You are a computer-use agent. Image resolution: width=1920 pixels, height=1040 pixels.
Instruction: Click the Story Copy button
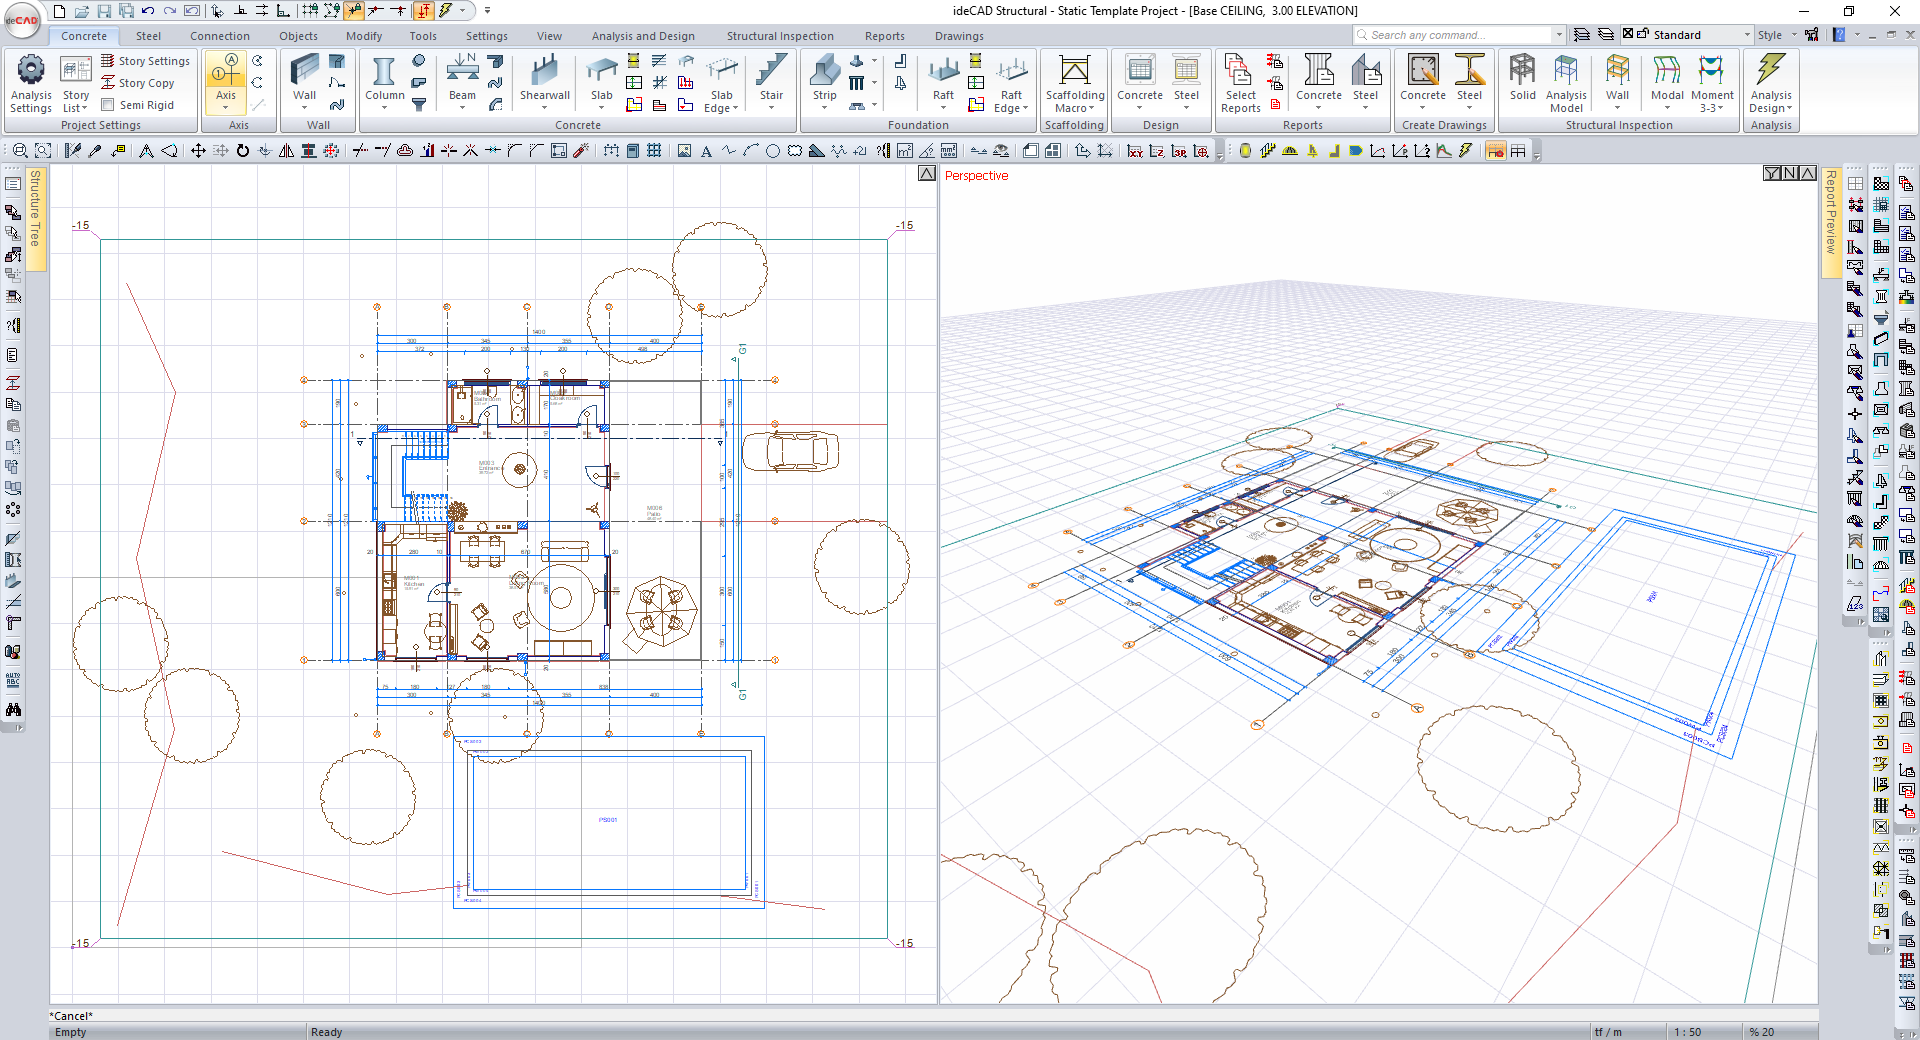click(x=138, y=83)
